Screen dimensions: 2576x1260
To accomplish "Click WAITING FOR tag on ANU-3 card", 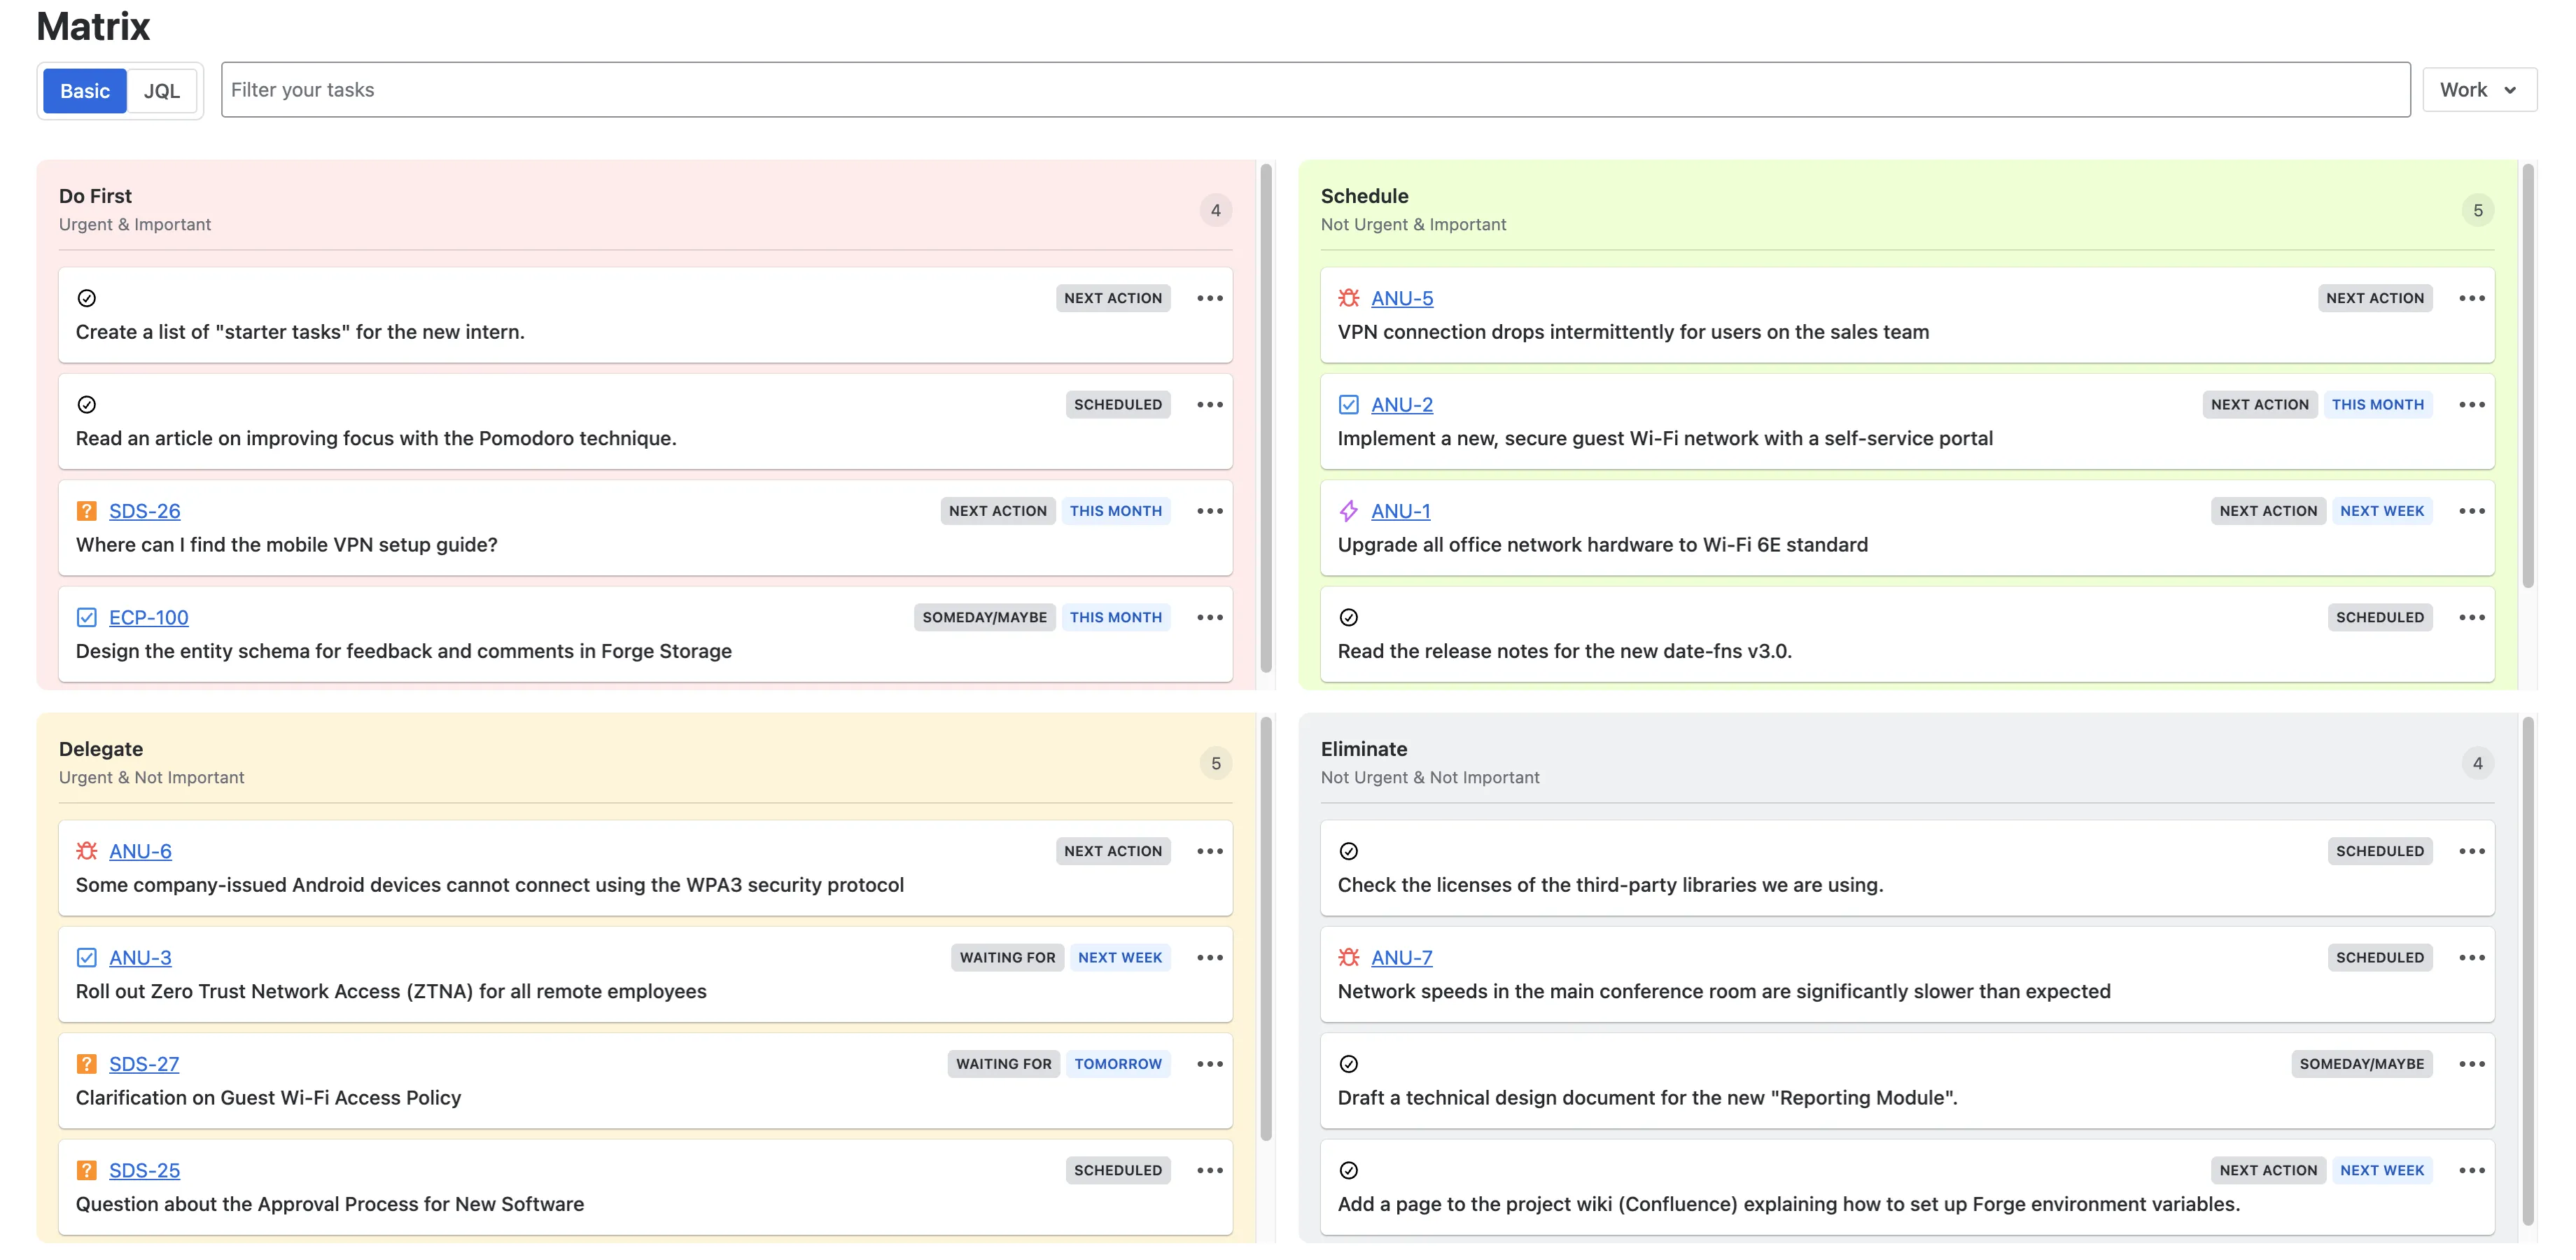I will [1007, 957].
